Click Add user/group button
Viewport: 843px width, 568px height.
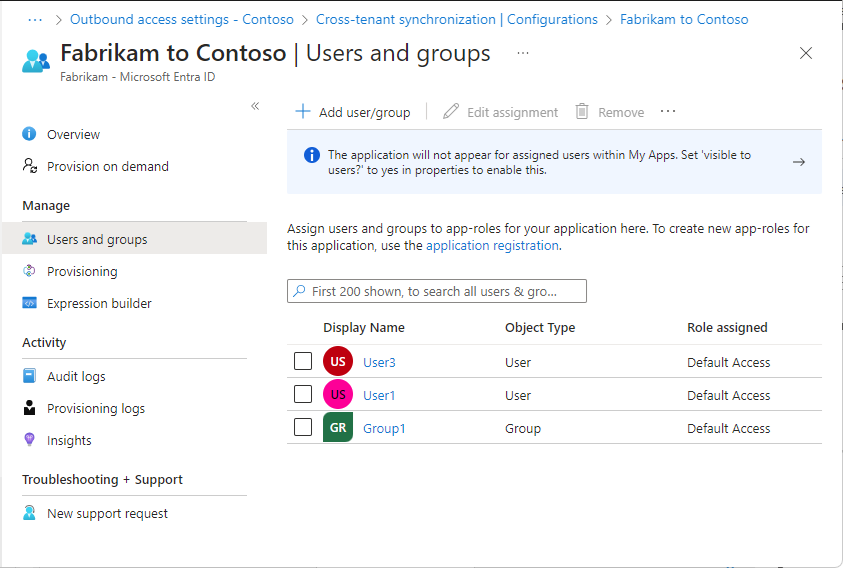353,112
